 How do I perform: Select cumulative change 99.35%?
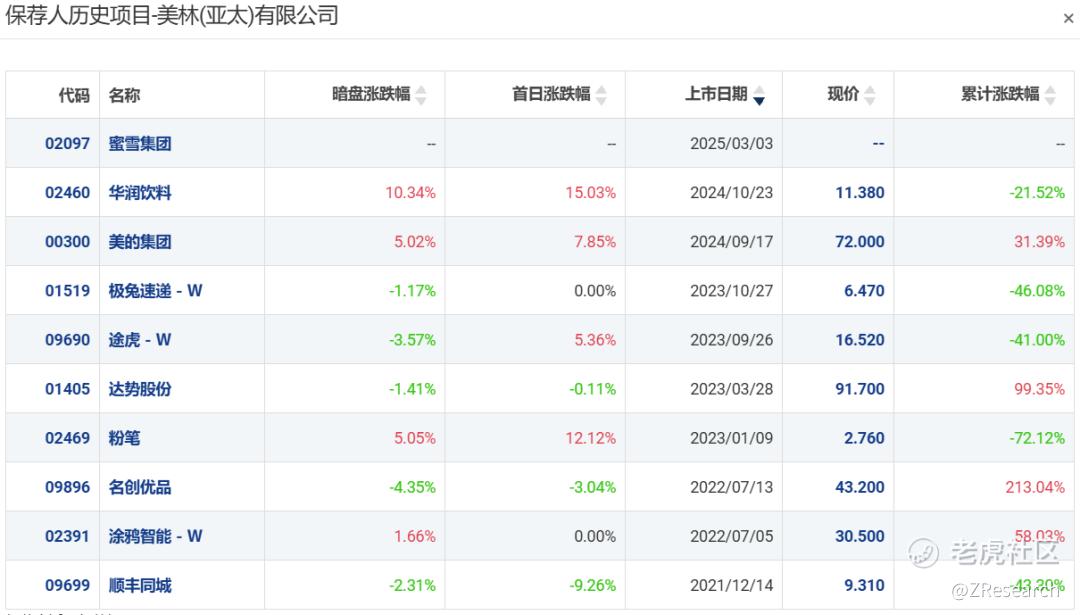point(1039,389)
